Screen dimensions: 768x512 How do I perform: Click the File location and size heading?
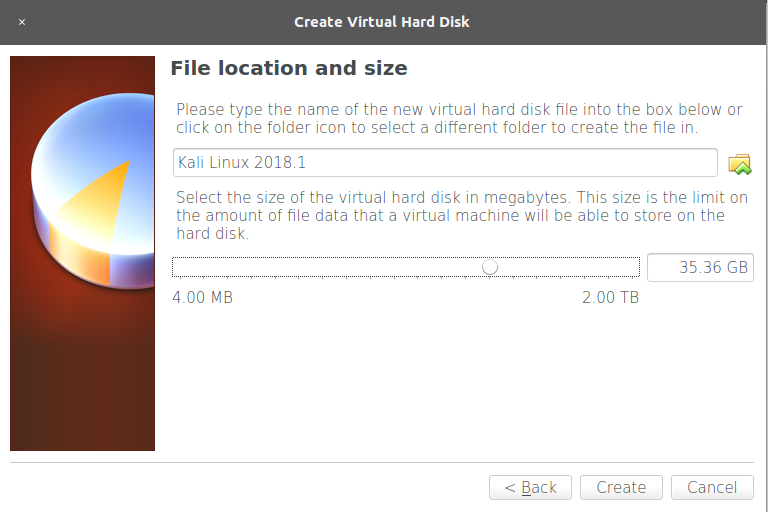288,68
